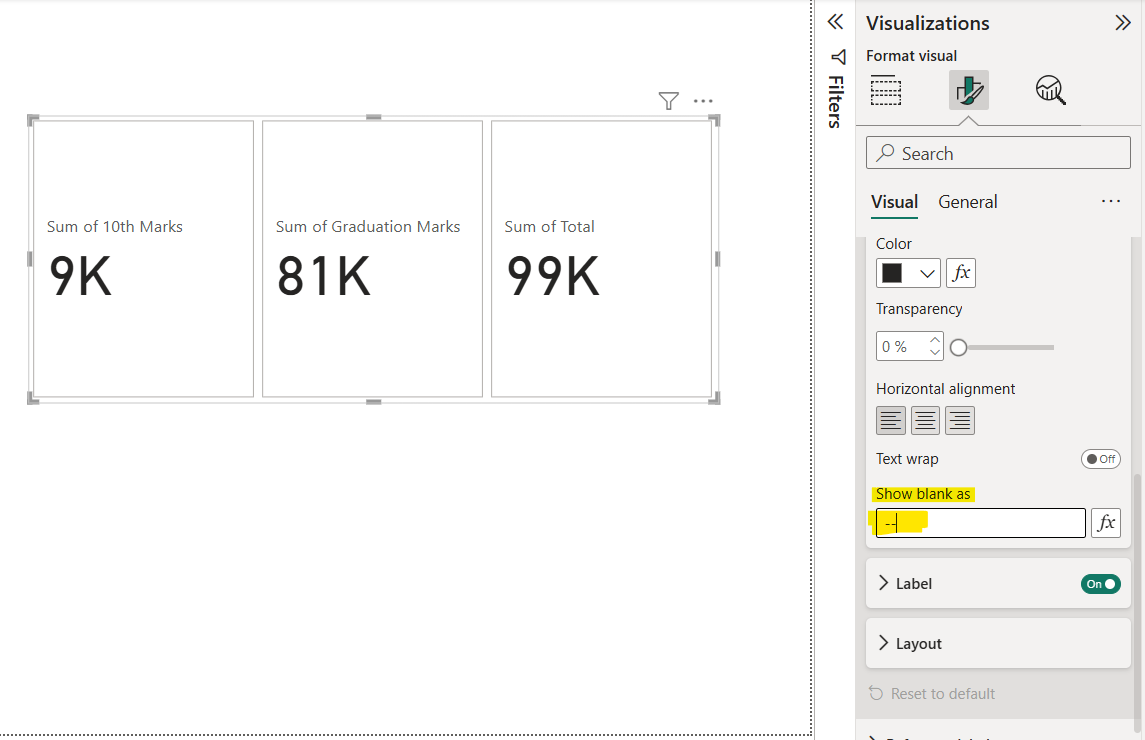Click the filter funnel icon above visual
This screenshot has width=1145, height=740.
tap(668, 101)
